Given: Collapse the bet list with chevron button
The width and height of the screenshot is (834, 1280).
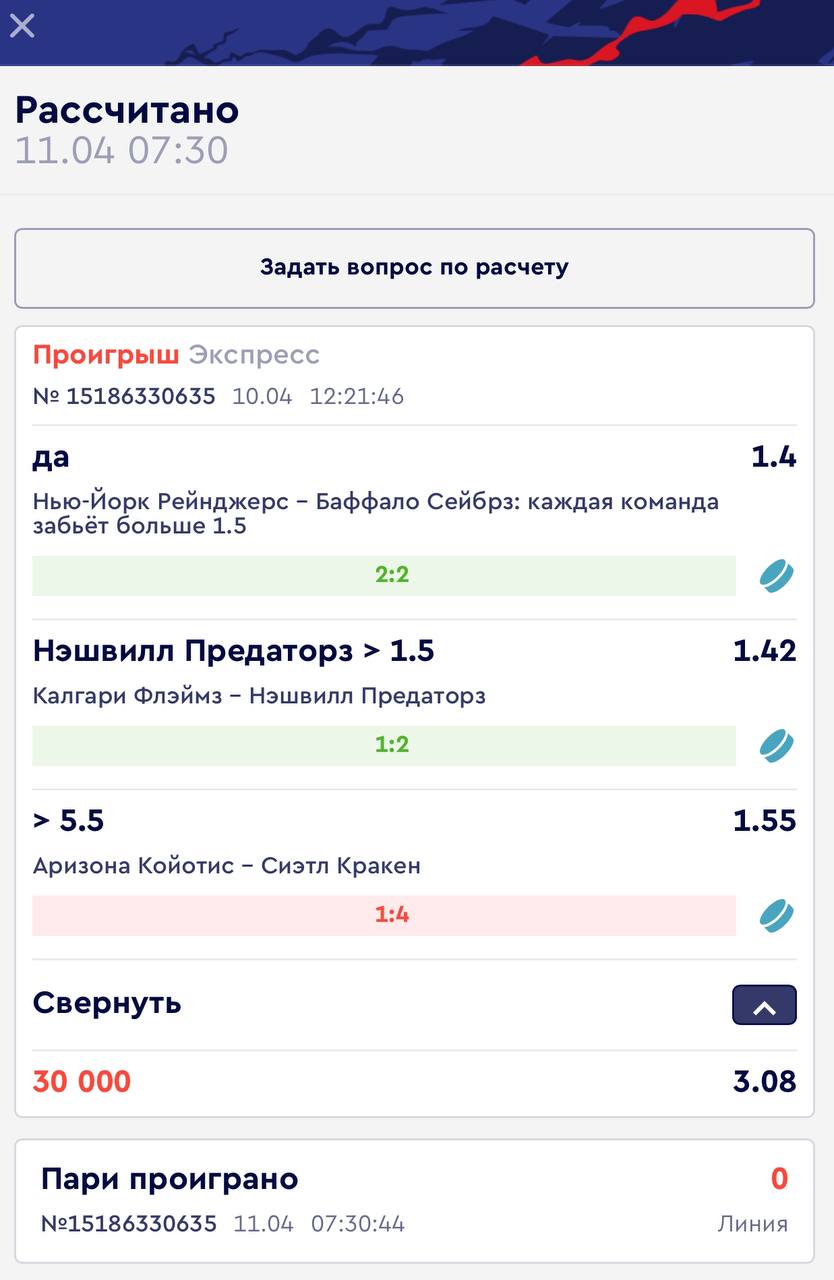Looking at the screenshot, I should (764, 1005).
